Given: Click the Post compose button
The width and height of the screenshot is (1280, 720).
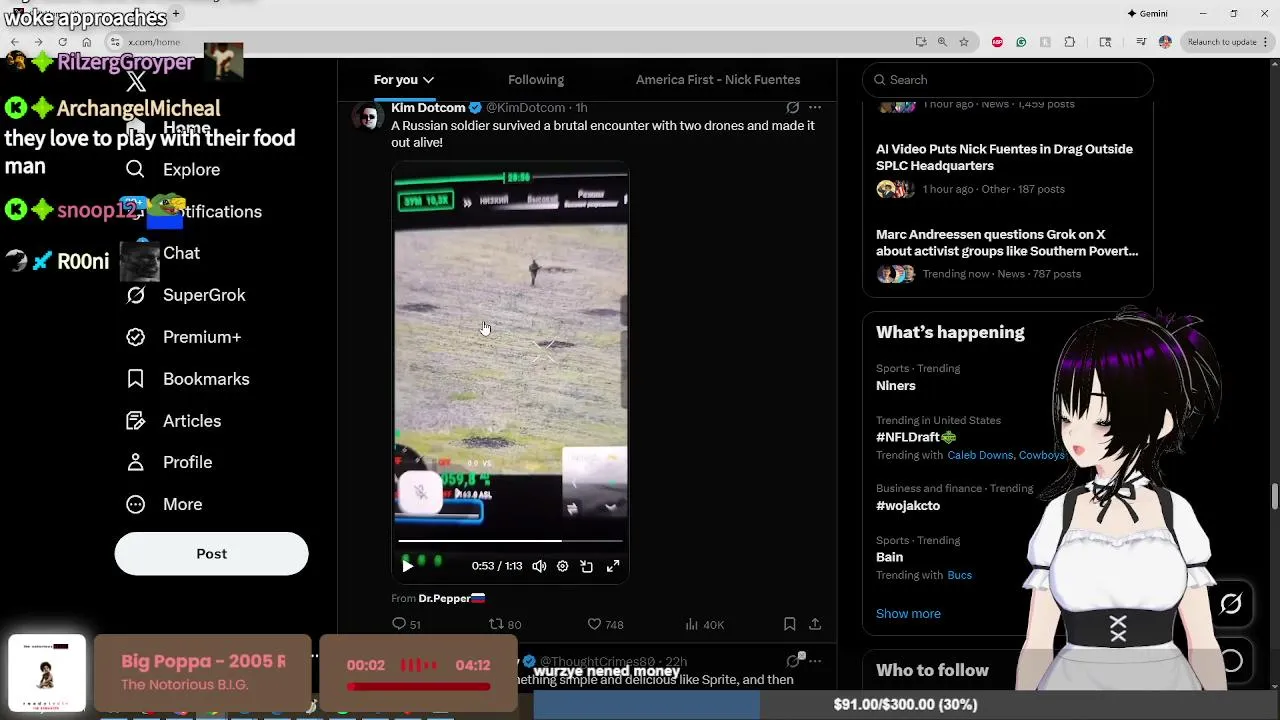Looking at the screenshot, I should tap(211, 553).
